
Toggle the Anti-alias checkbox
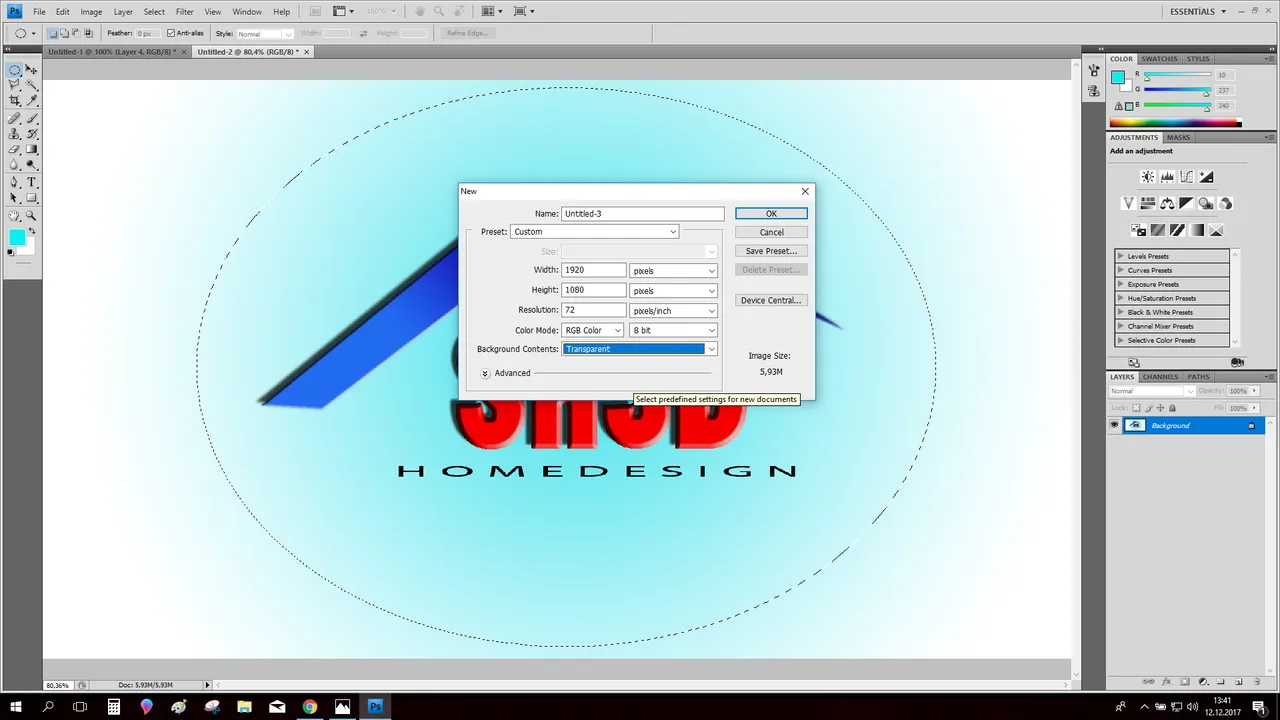171,33
